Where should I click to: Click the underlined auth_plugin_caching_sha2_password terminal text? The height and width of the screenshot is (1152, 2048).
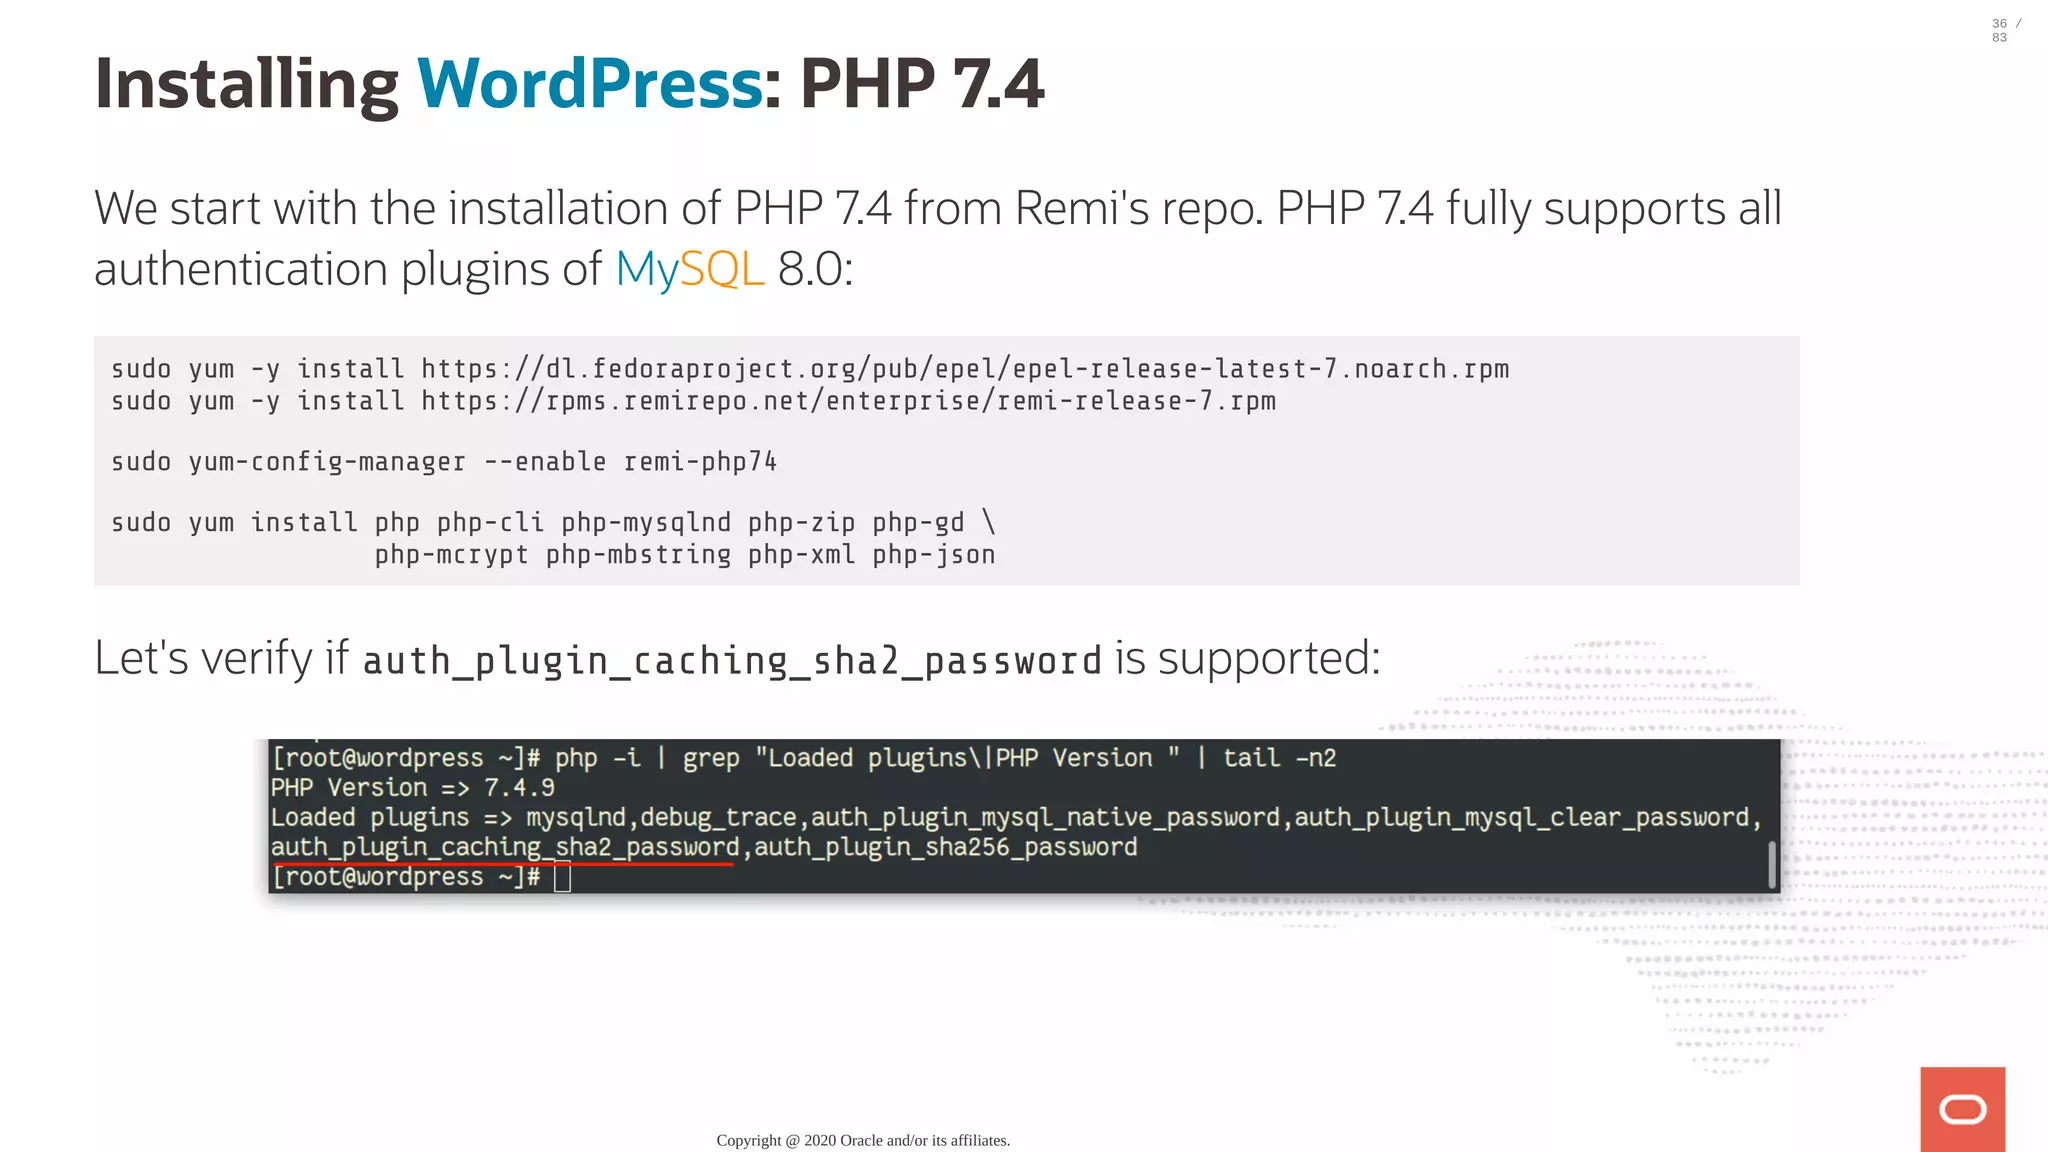505,847
